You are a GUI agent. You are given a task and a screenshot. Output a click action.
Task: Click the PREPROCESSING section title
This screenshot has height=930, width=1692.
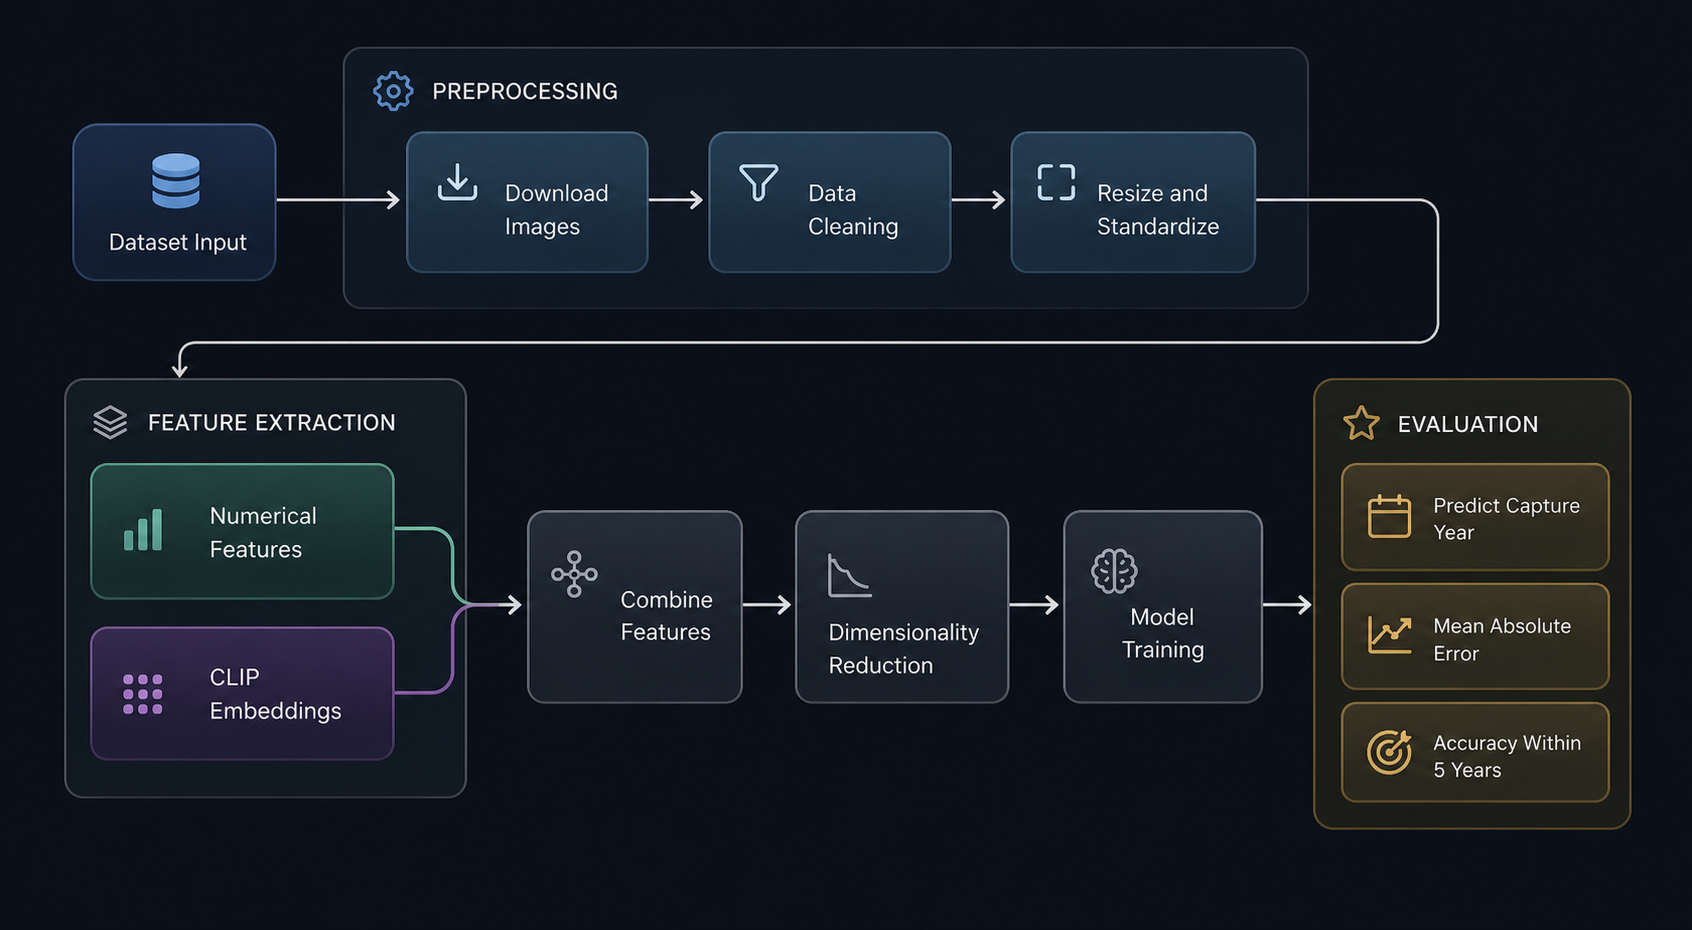click(525, 91)
